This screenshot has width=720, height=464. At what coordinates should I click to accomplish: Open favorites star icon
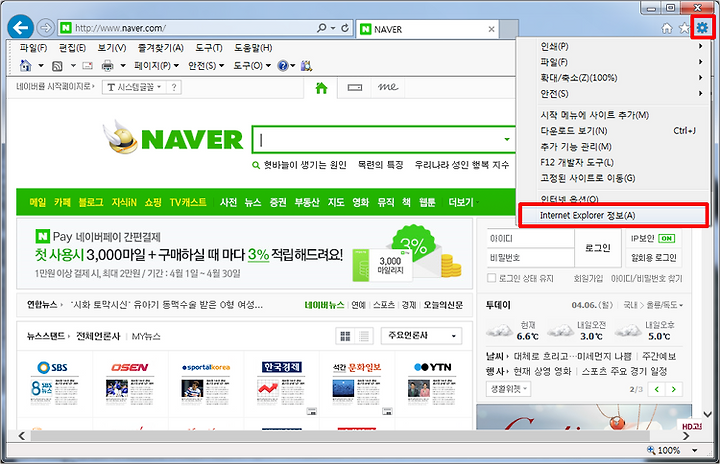tap(684, 28)
